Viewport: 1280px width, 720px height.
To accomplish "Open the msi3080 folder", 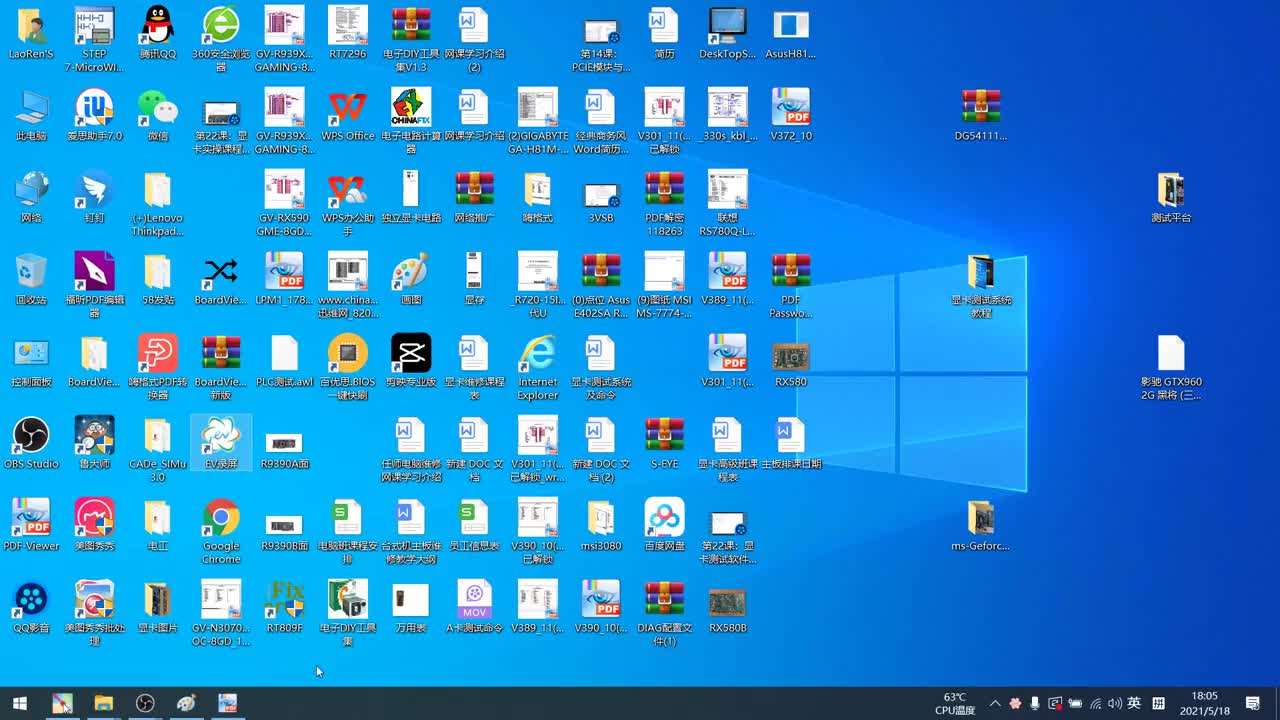I will (x=601, y=525).
